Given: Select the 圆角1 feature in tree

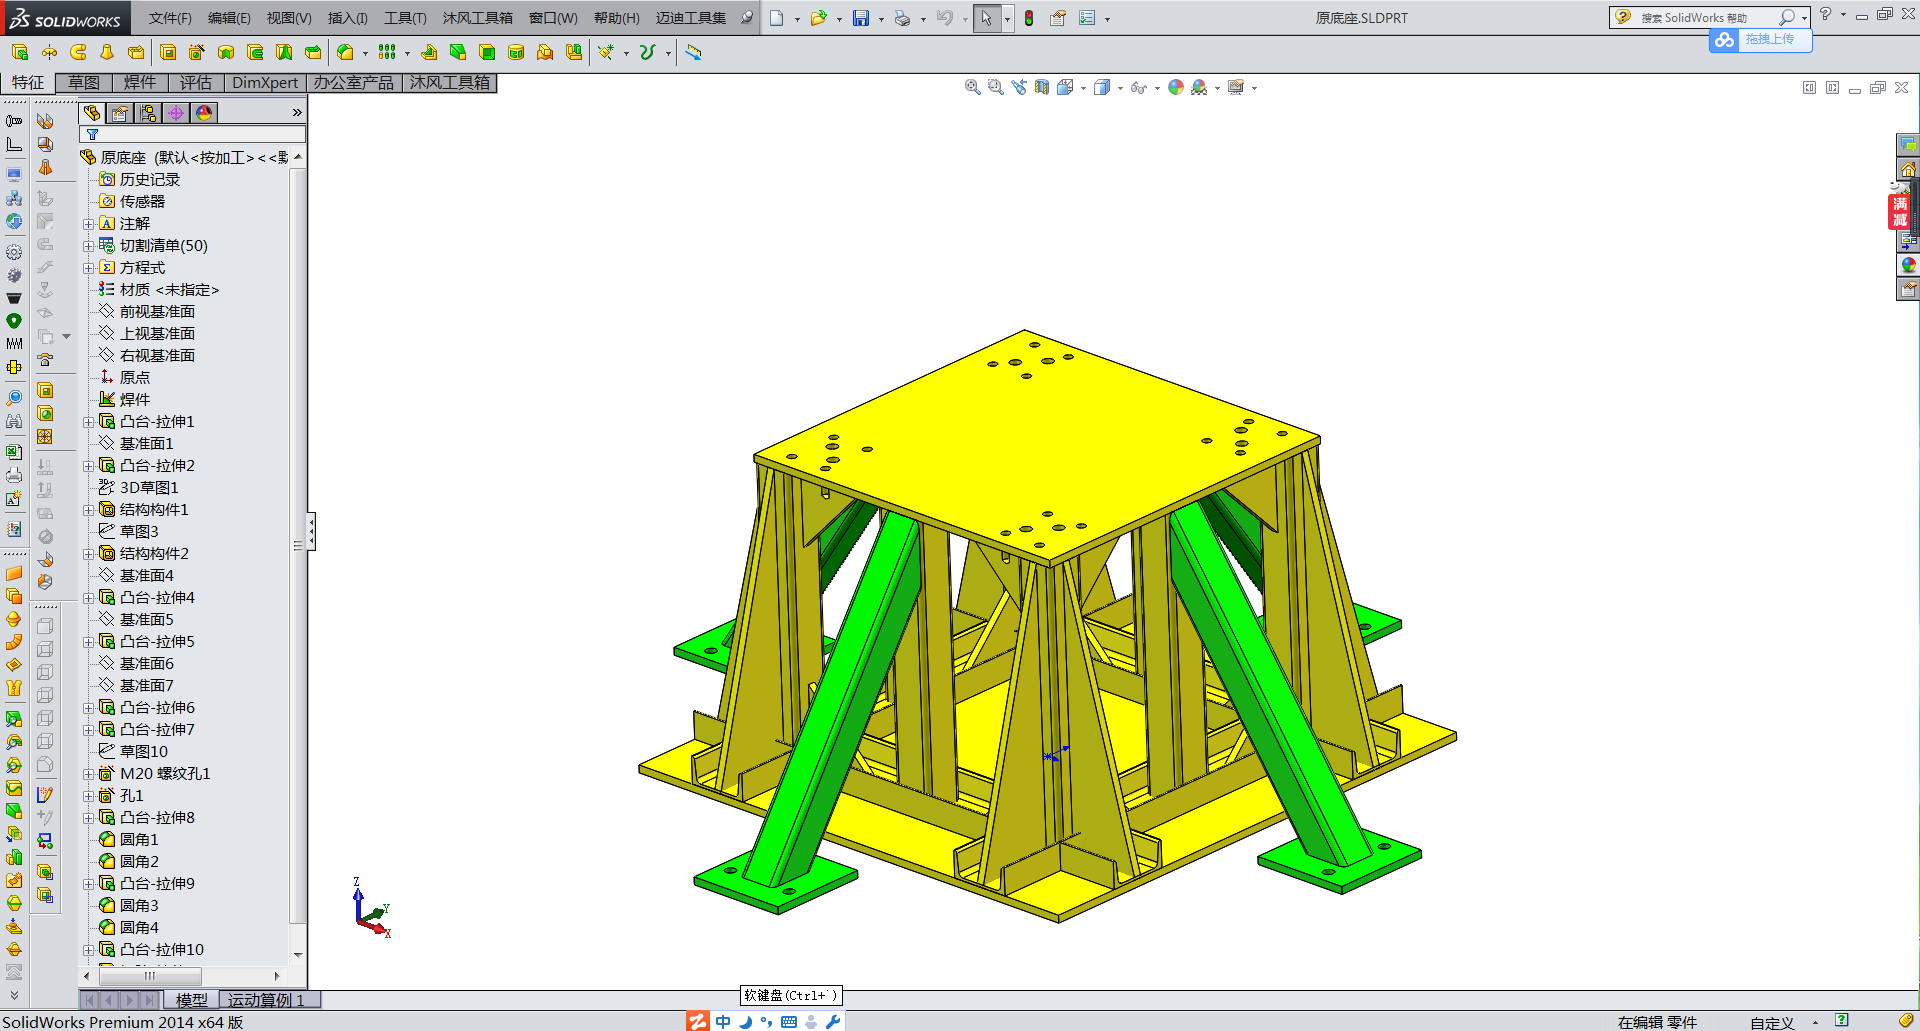Looking at the screenshot, I should tap(139, 840).
